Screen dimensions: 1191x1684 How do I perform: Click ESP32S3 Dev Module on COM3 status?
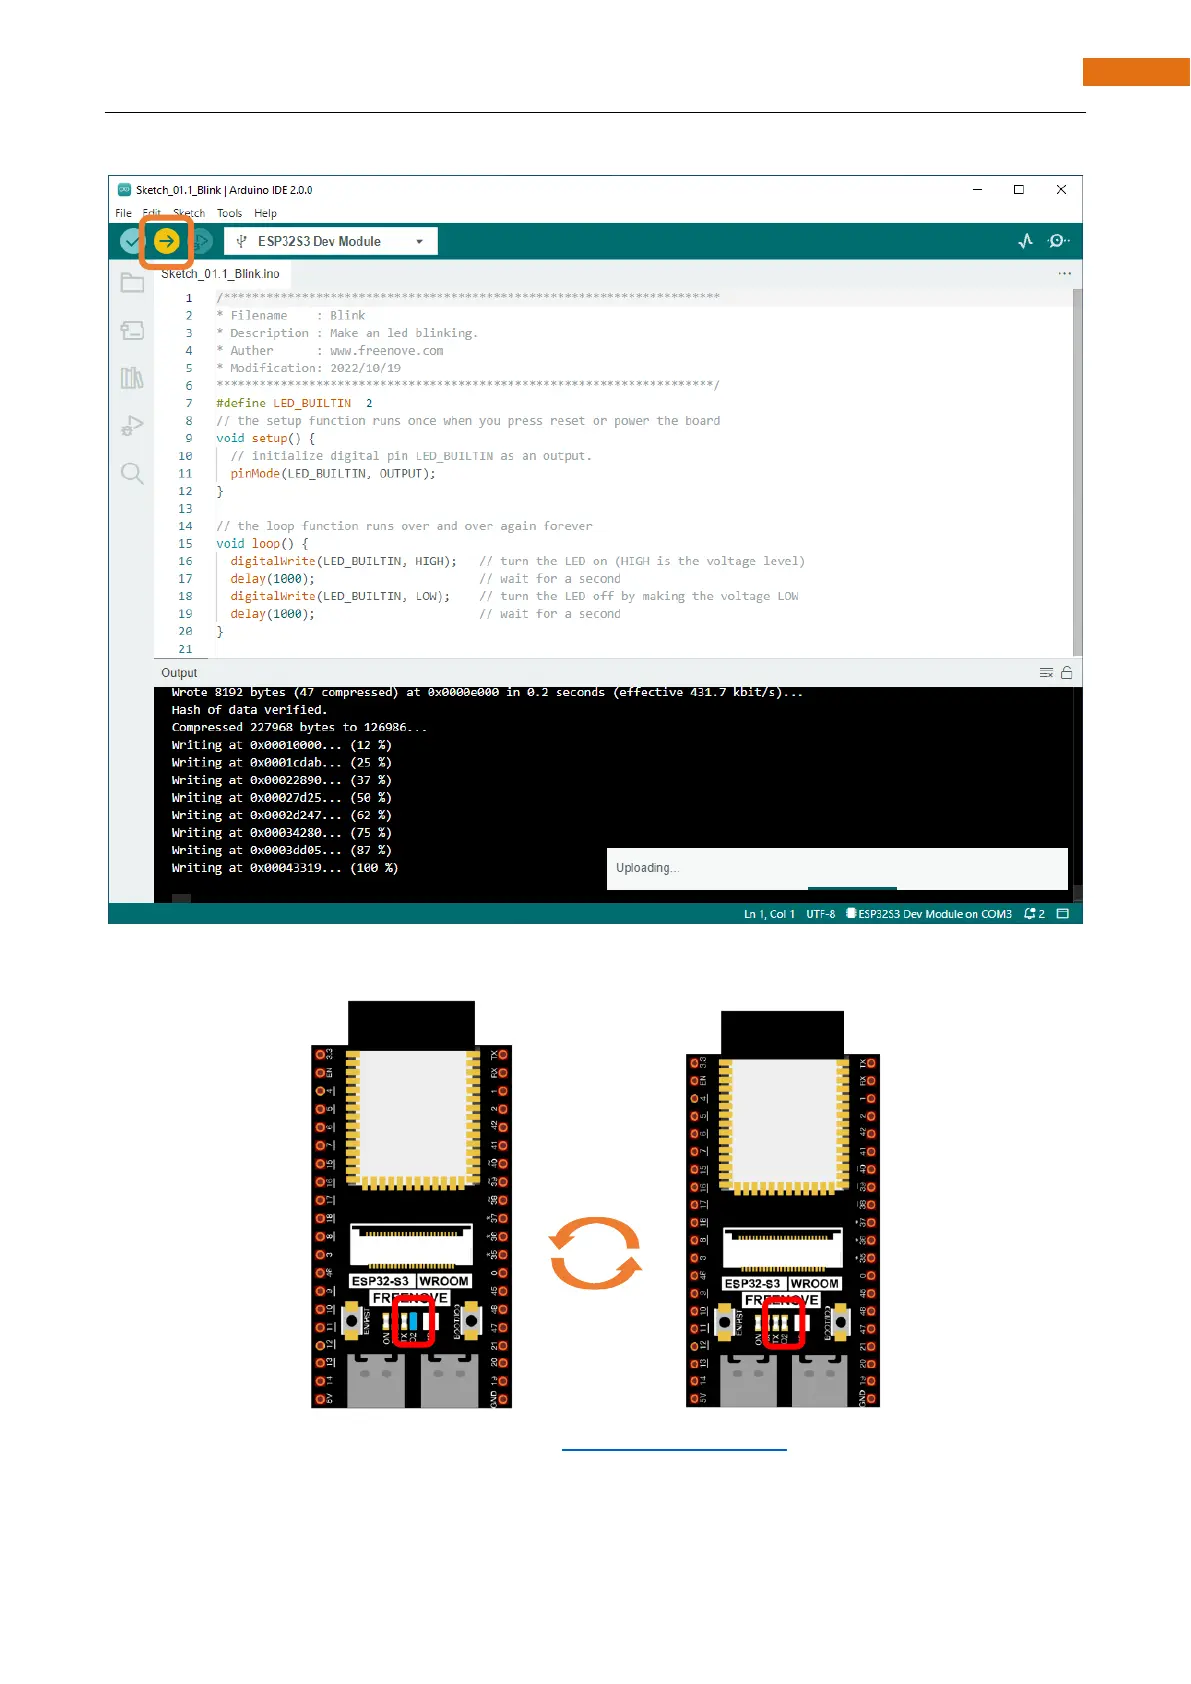929,914
